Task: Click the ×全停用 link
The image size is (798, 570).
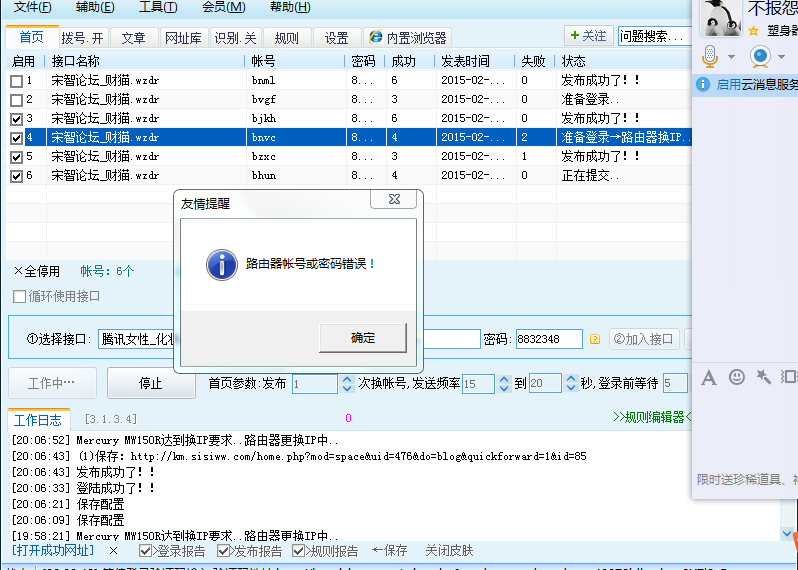Action: (37, 271)
